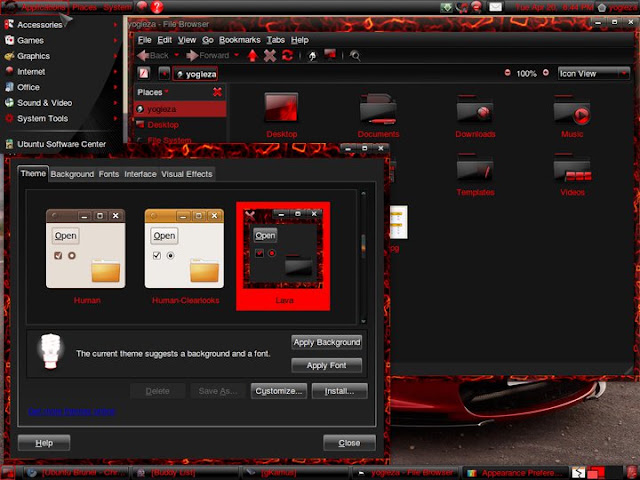Click the yogieza path bar button
The image size is (640, 480).
click(196, 74)
